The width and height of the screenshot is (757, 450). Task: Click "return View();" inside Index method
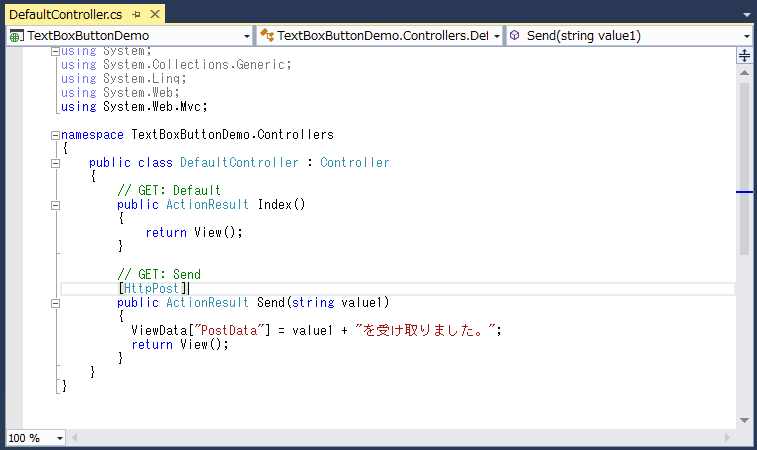[194, 232]
